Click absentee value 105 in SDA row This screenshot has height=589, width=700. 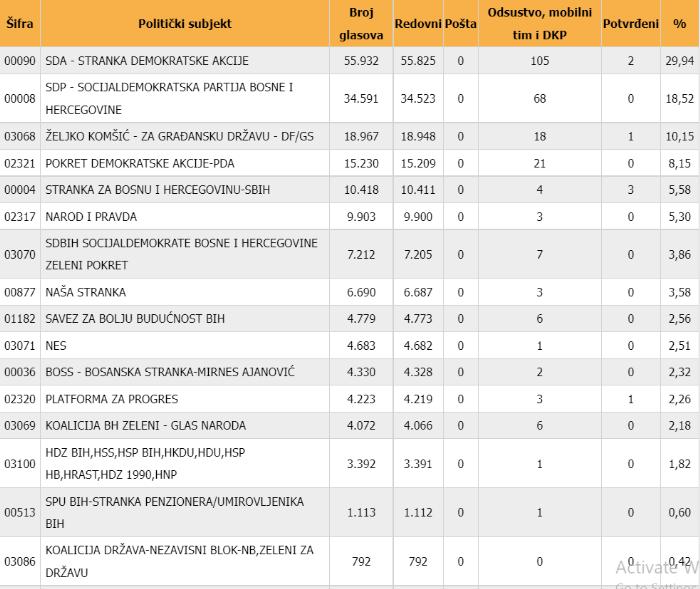click(540, 61)
